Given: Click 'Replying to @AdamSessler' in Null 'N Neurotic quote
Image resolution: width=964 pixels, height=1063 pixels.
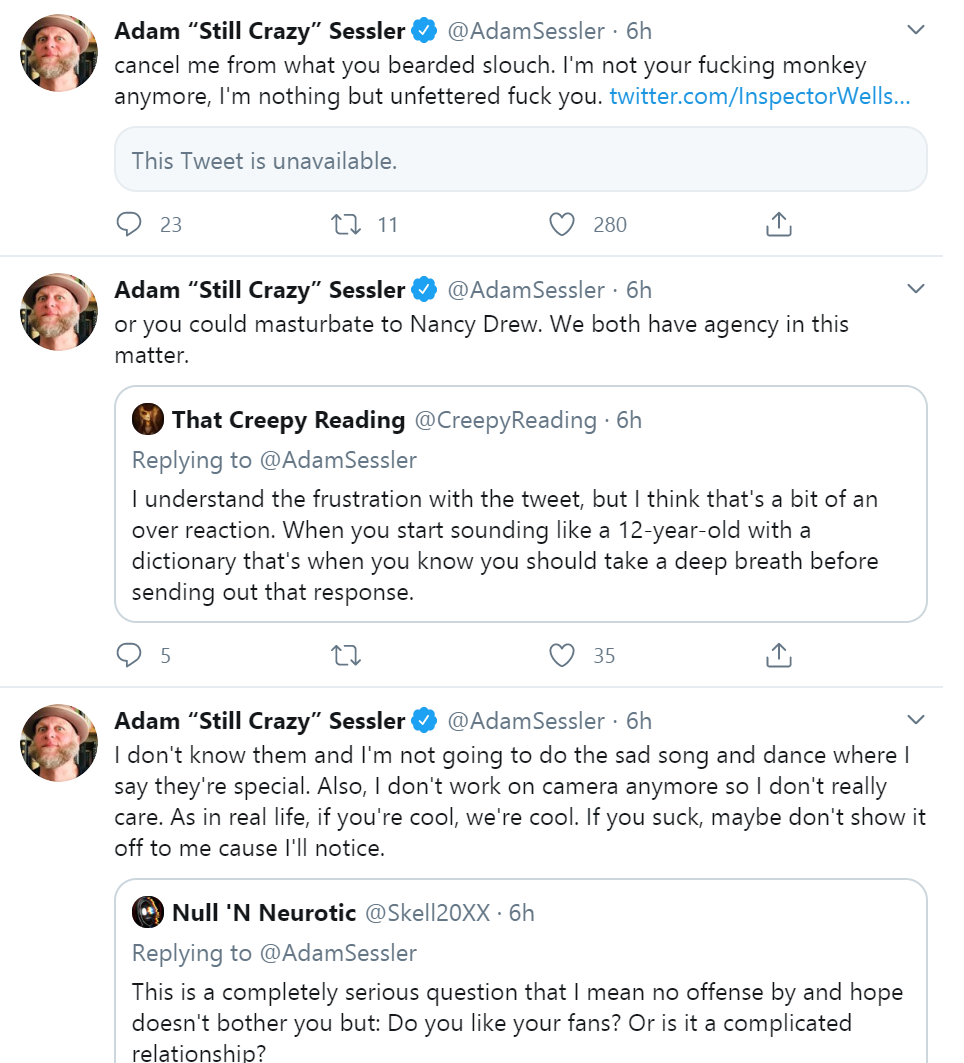Looking at the screenshot, I should (x=274, y=953).
